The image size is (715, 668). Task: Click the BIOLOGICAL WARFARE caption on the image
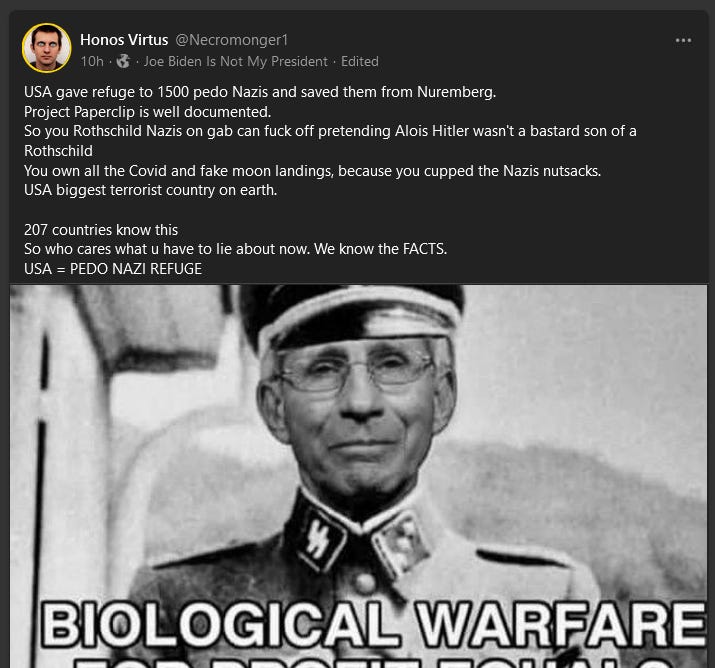pos(373,625)
